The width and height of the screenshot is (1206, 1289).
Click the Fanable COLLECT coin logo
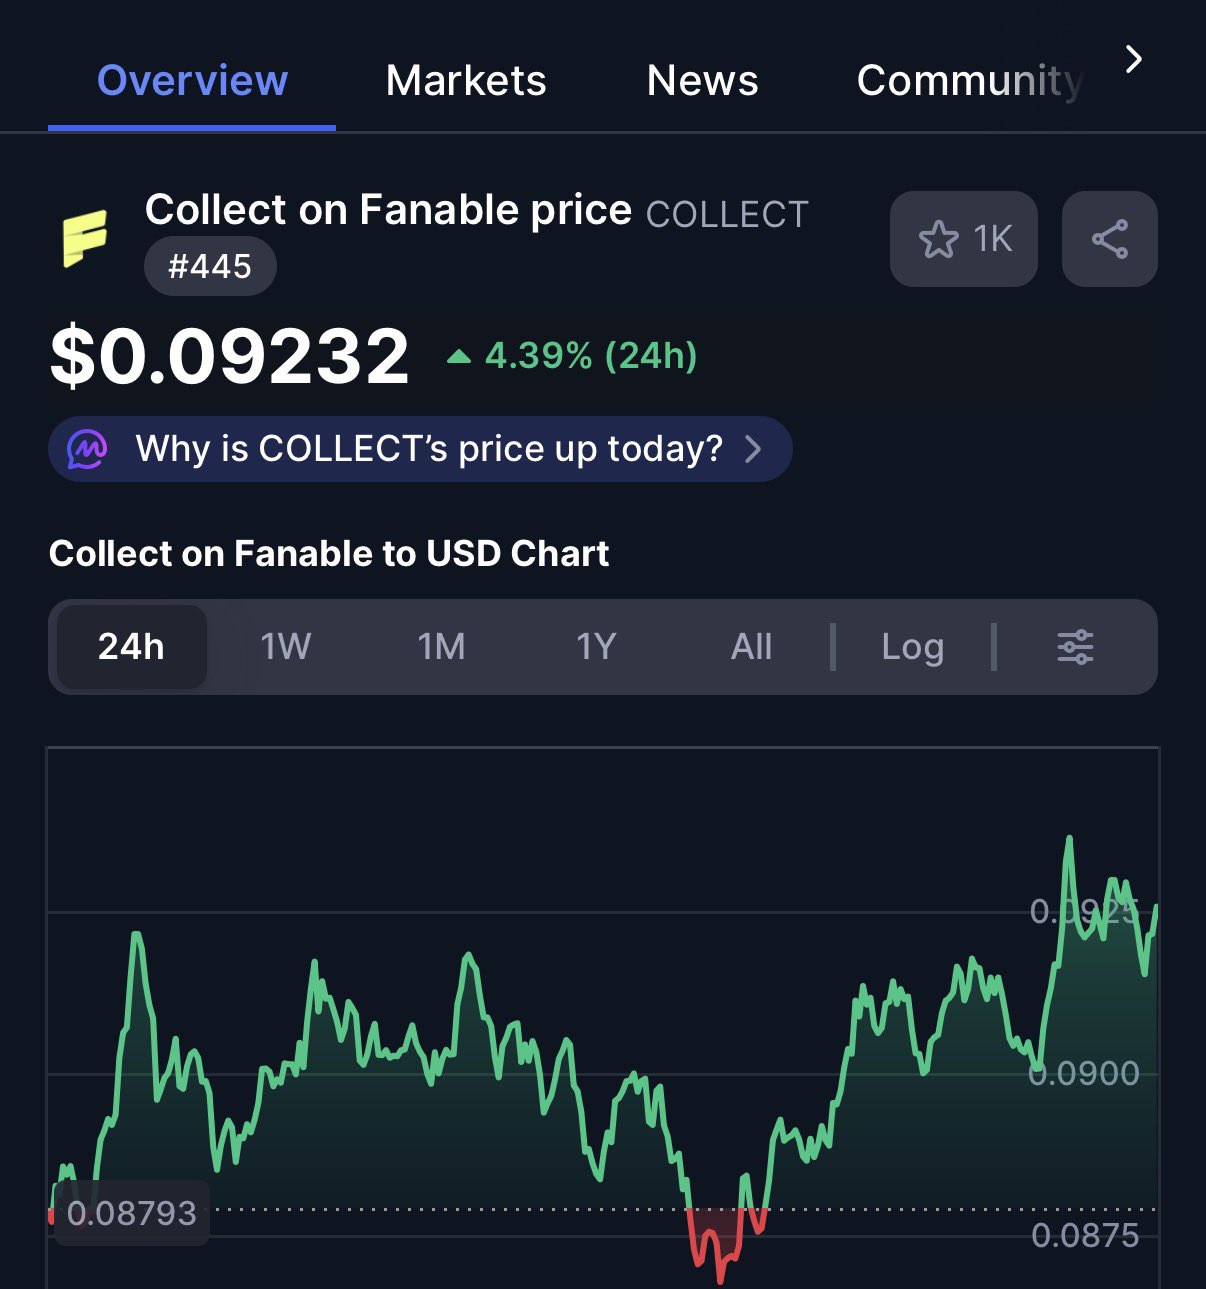(x=85, y=238)
